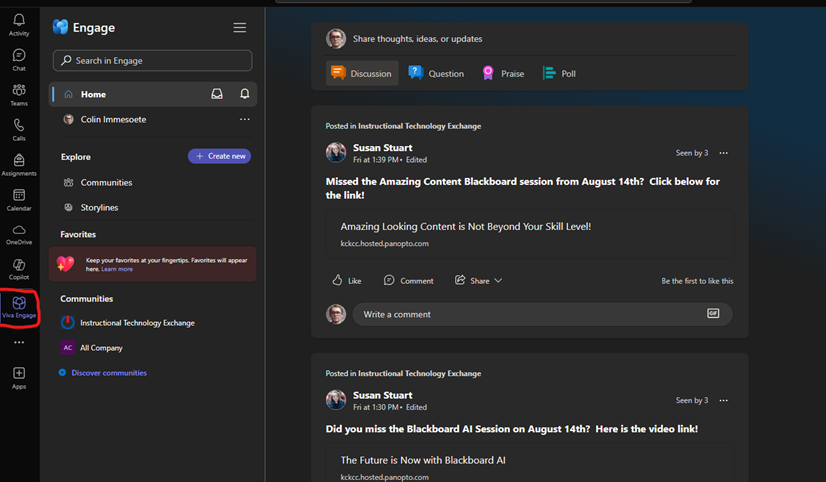This screenshot has width=826, height=482.
Task: Open Teams section in left rail
Action: [19, 95]
